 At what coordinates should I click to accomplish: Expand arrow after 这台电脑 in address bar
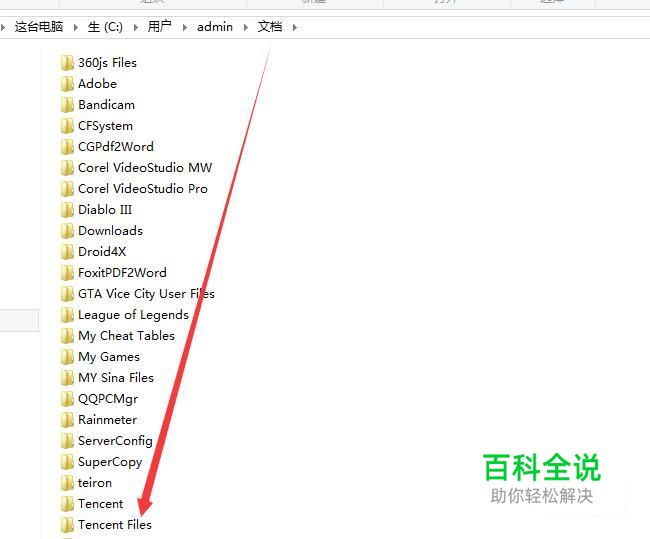[x=75, y=27]
